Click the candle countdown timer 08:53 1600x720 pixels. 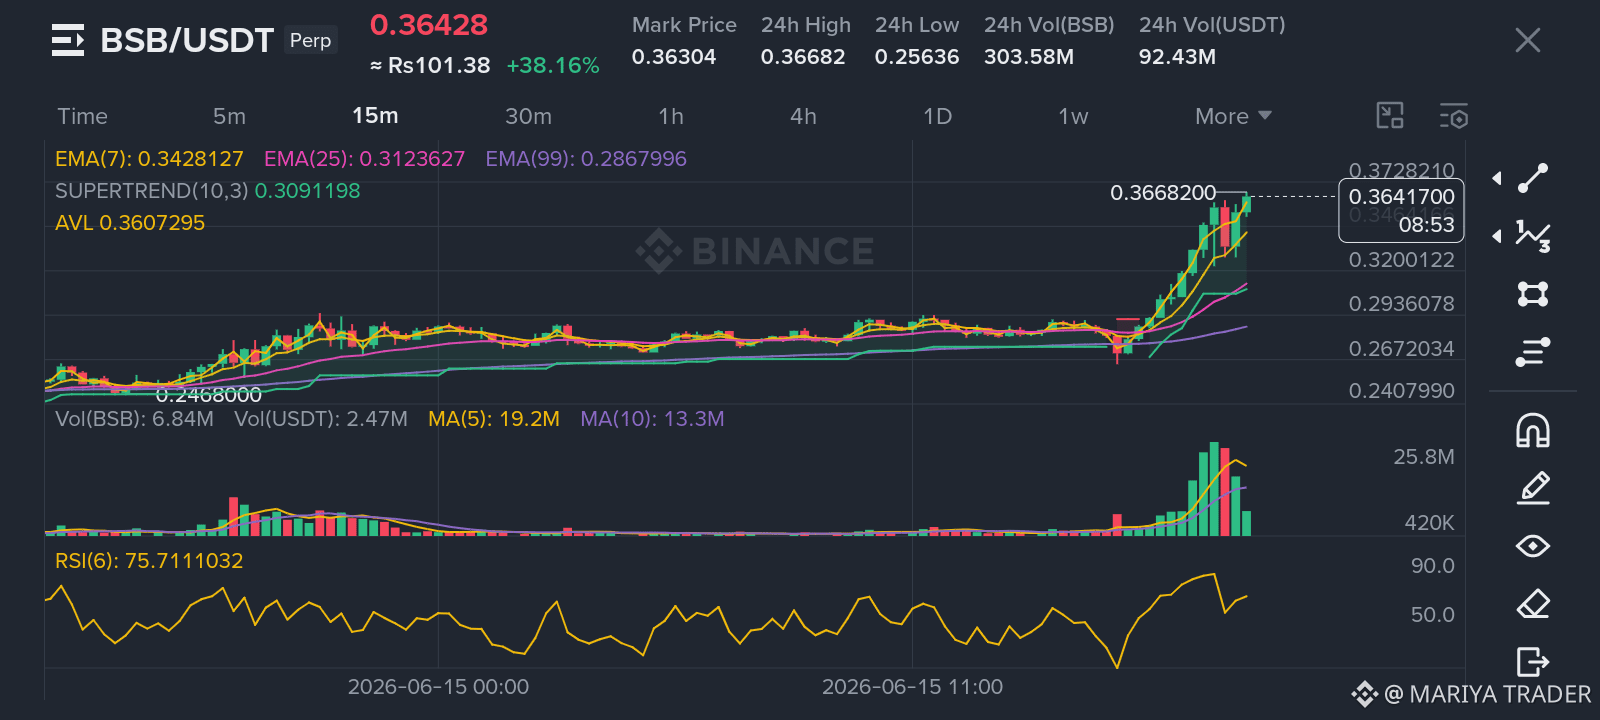(x=1427, y=225)
